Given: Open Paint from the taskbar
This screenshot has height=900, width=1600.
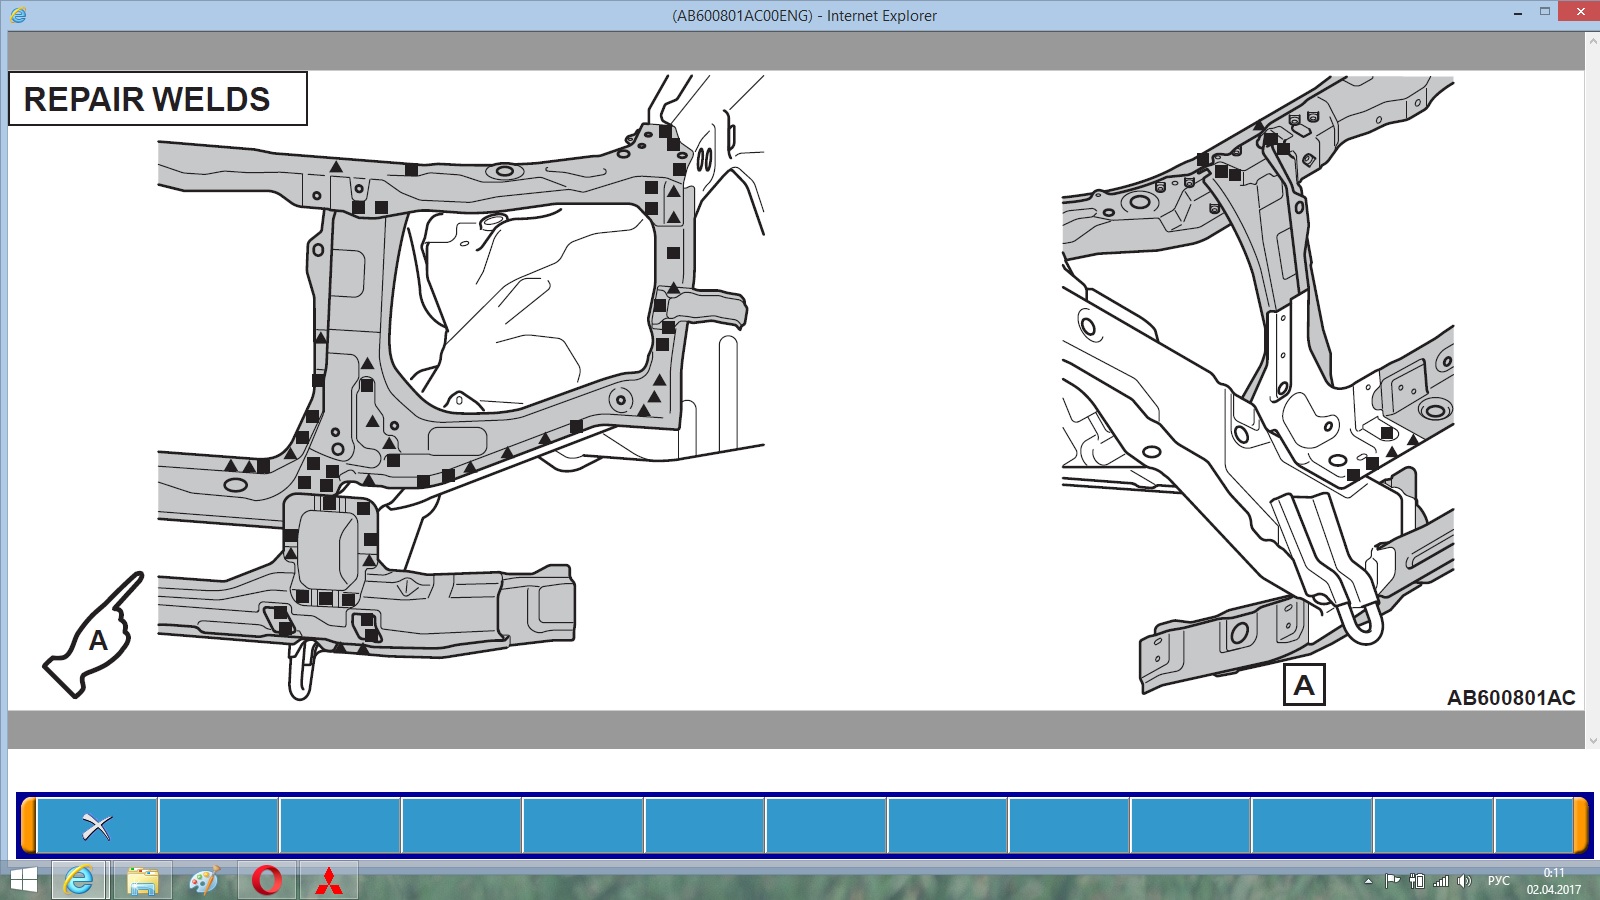Looking at the screenshot, I should click(204, 881).
